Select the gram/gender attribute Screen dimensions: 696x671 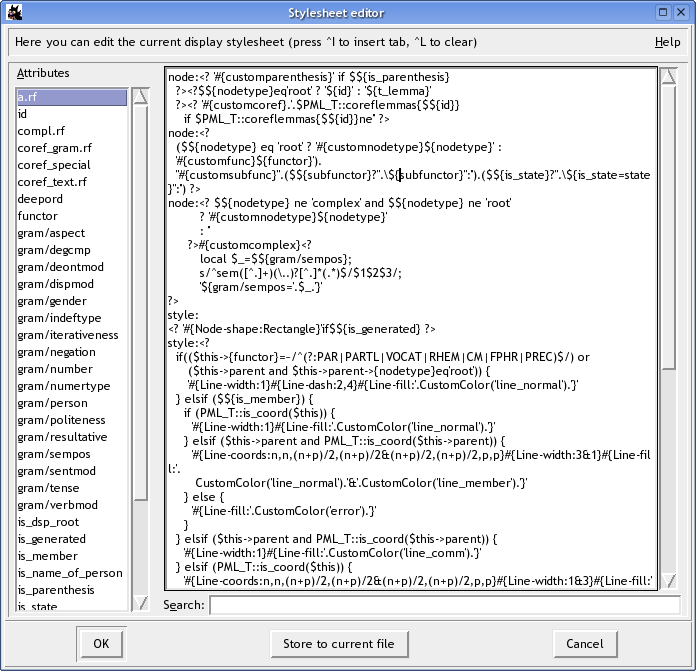click(x=72, y=301)
